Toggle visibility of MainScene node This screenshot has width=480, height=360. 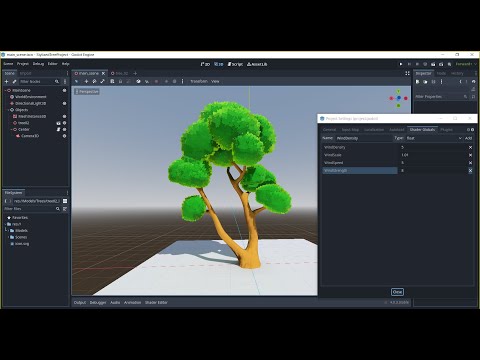pyautogui.click(x=64, y=90)
